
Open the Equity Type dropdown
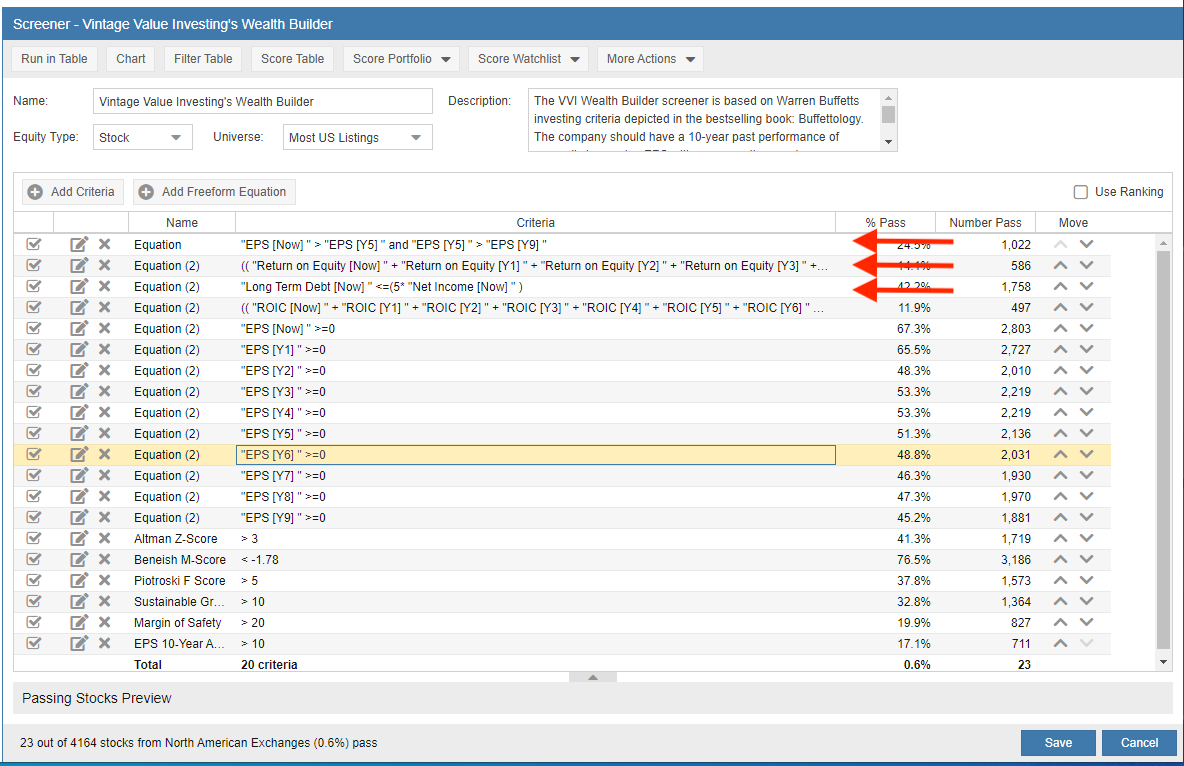pos(143,137)
